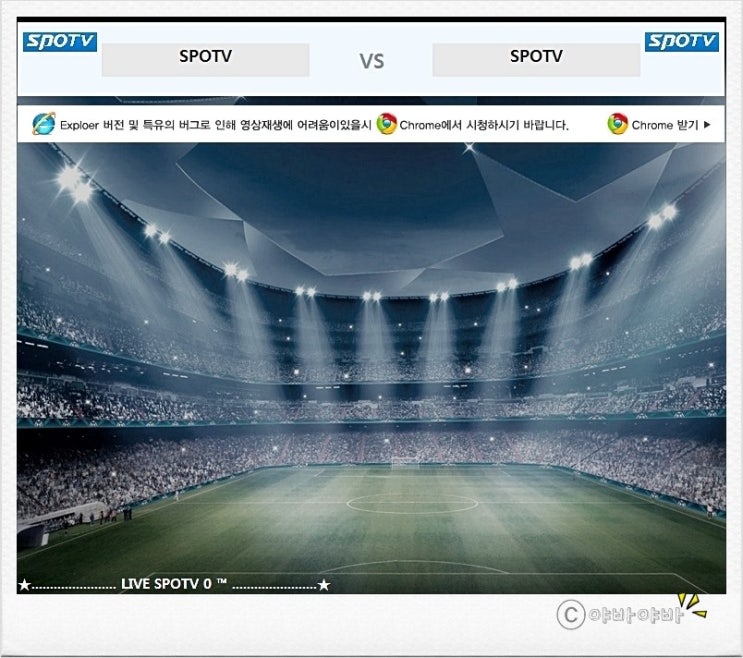Click the SPOTV logo at top left
743x658 pixels.
click(x=60, y=42)
